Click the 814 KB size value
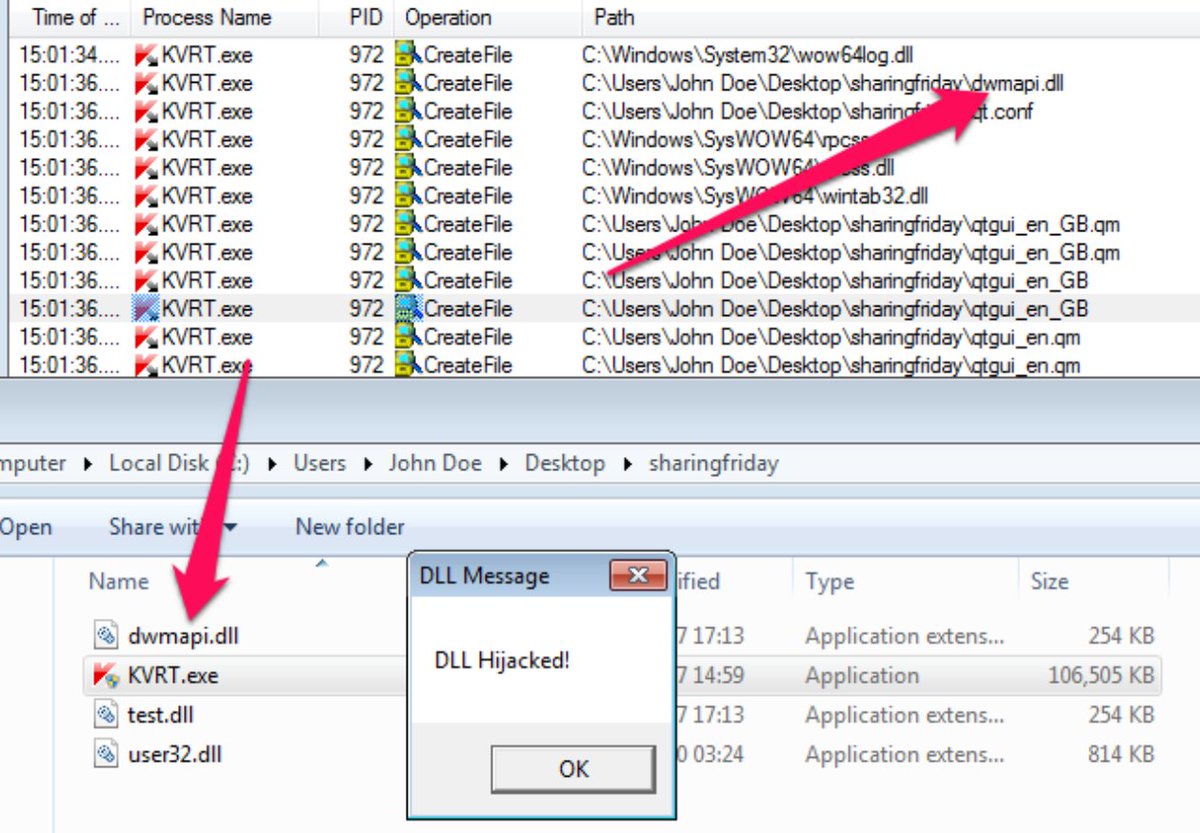 click(1121, 753)
